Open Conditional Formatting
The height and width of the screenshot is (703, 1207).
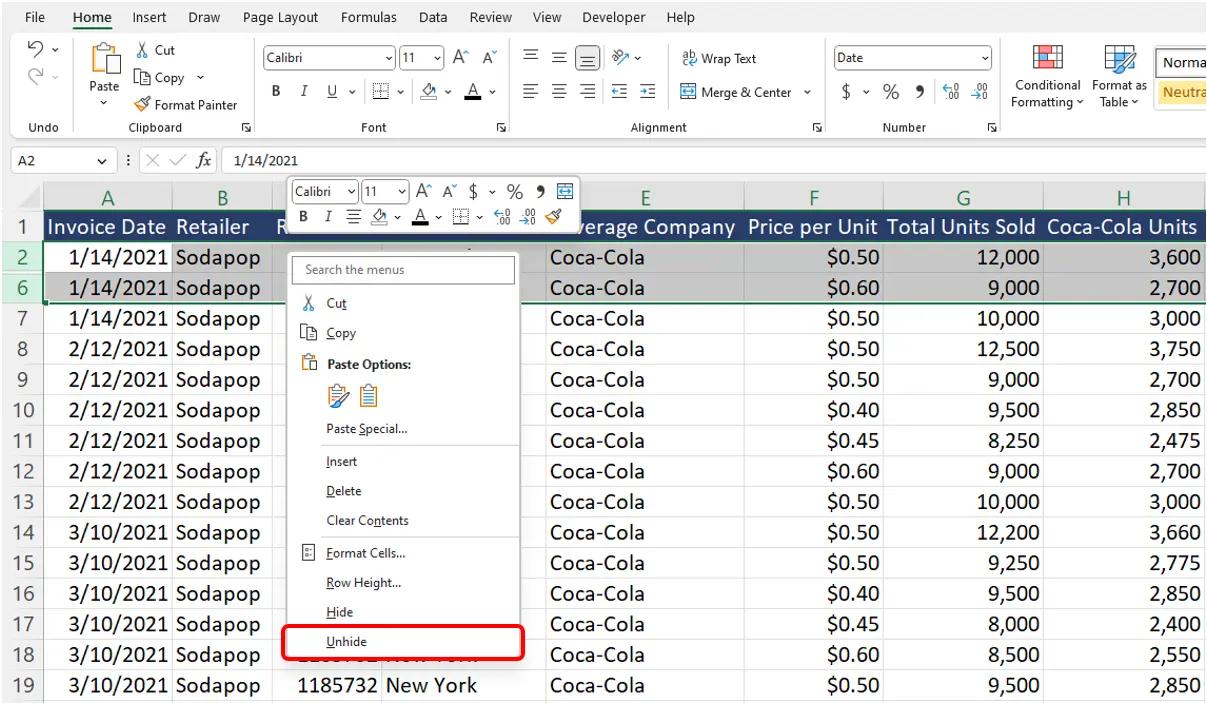click(1046, 75)
